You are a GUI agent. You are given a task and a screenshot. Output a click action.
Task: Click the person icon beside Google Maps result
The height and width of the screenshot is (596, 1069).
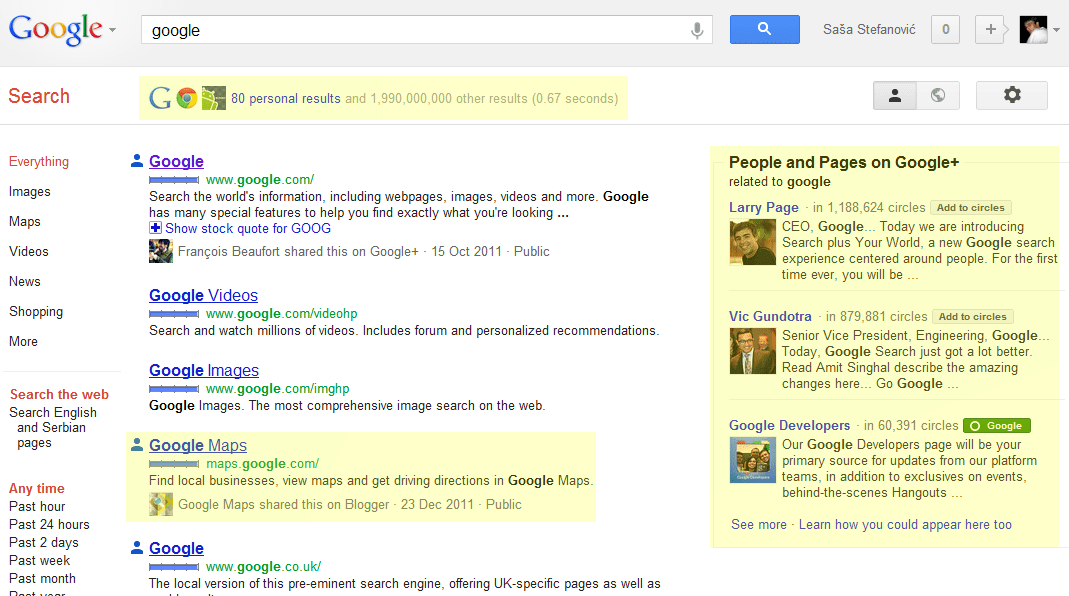(x=137, y=445)
